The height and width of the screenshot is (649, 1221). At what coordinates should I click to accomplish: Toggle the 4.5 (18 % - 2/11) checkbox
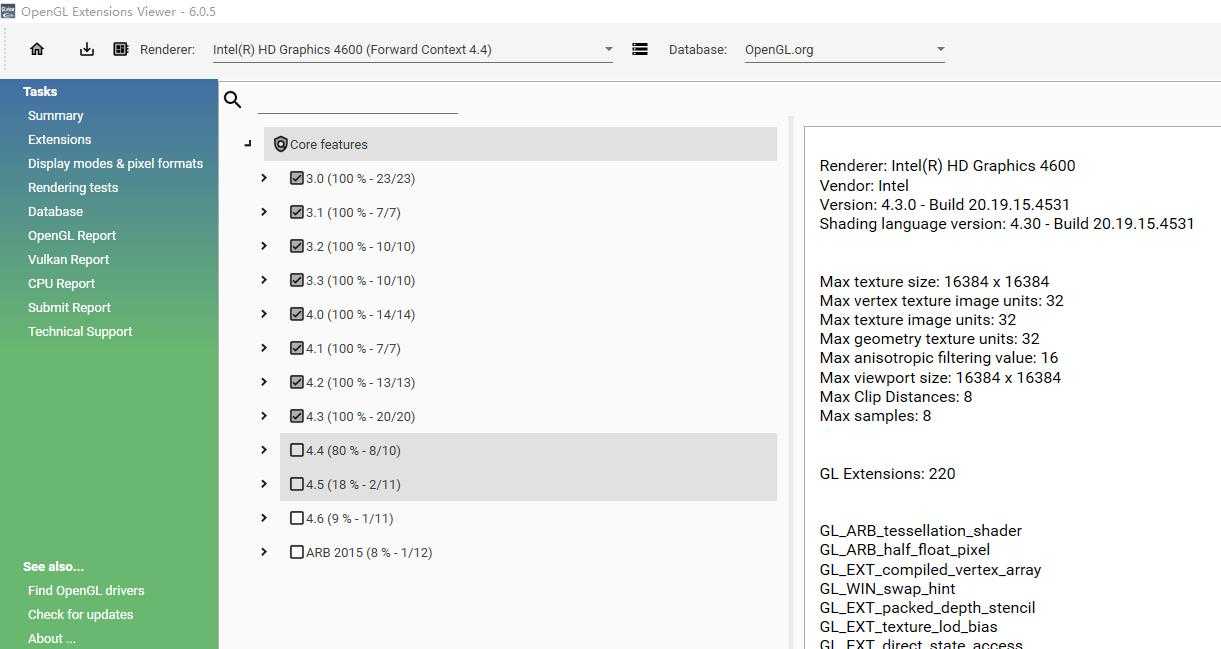tap(297, 484)
